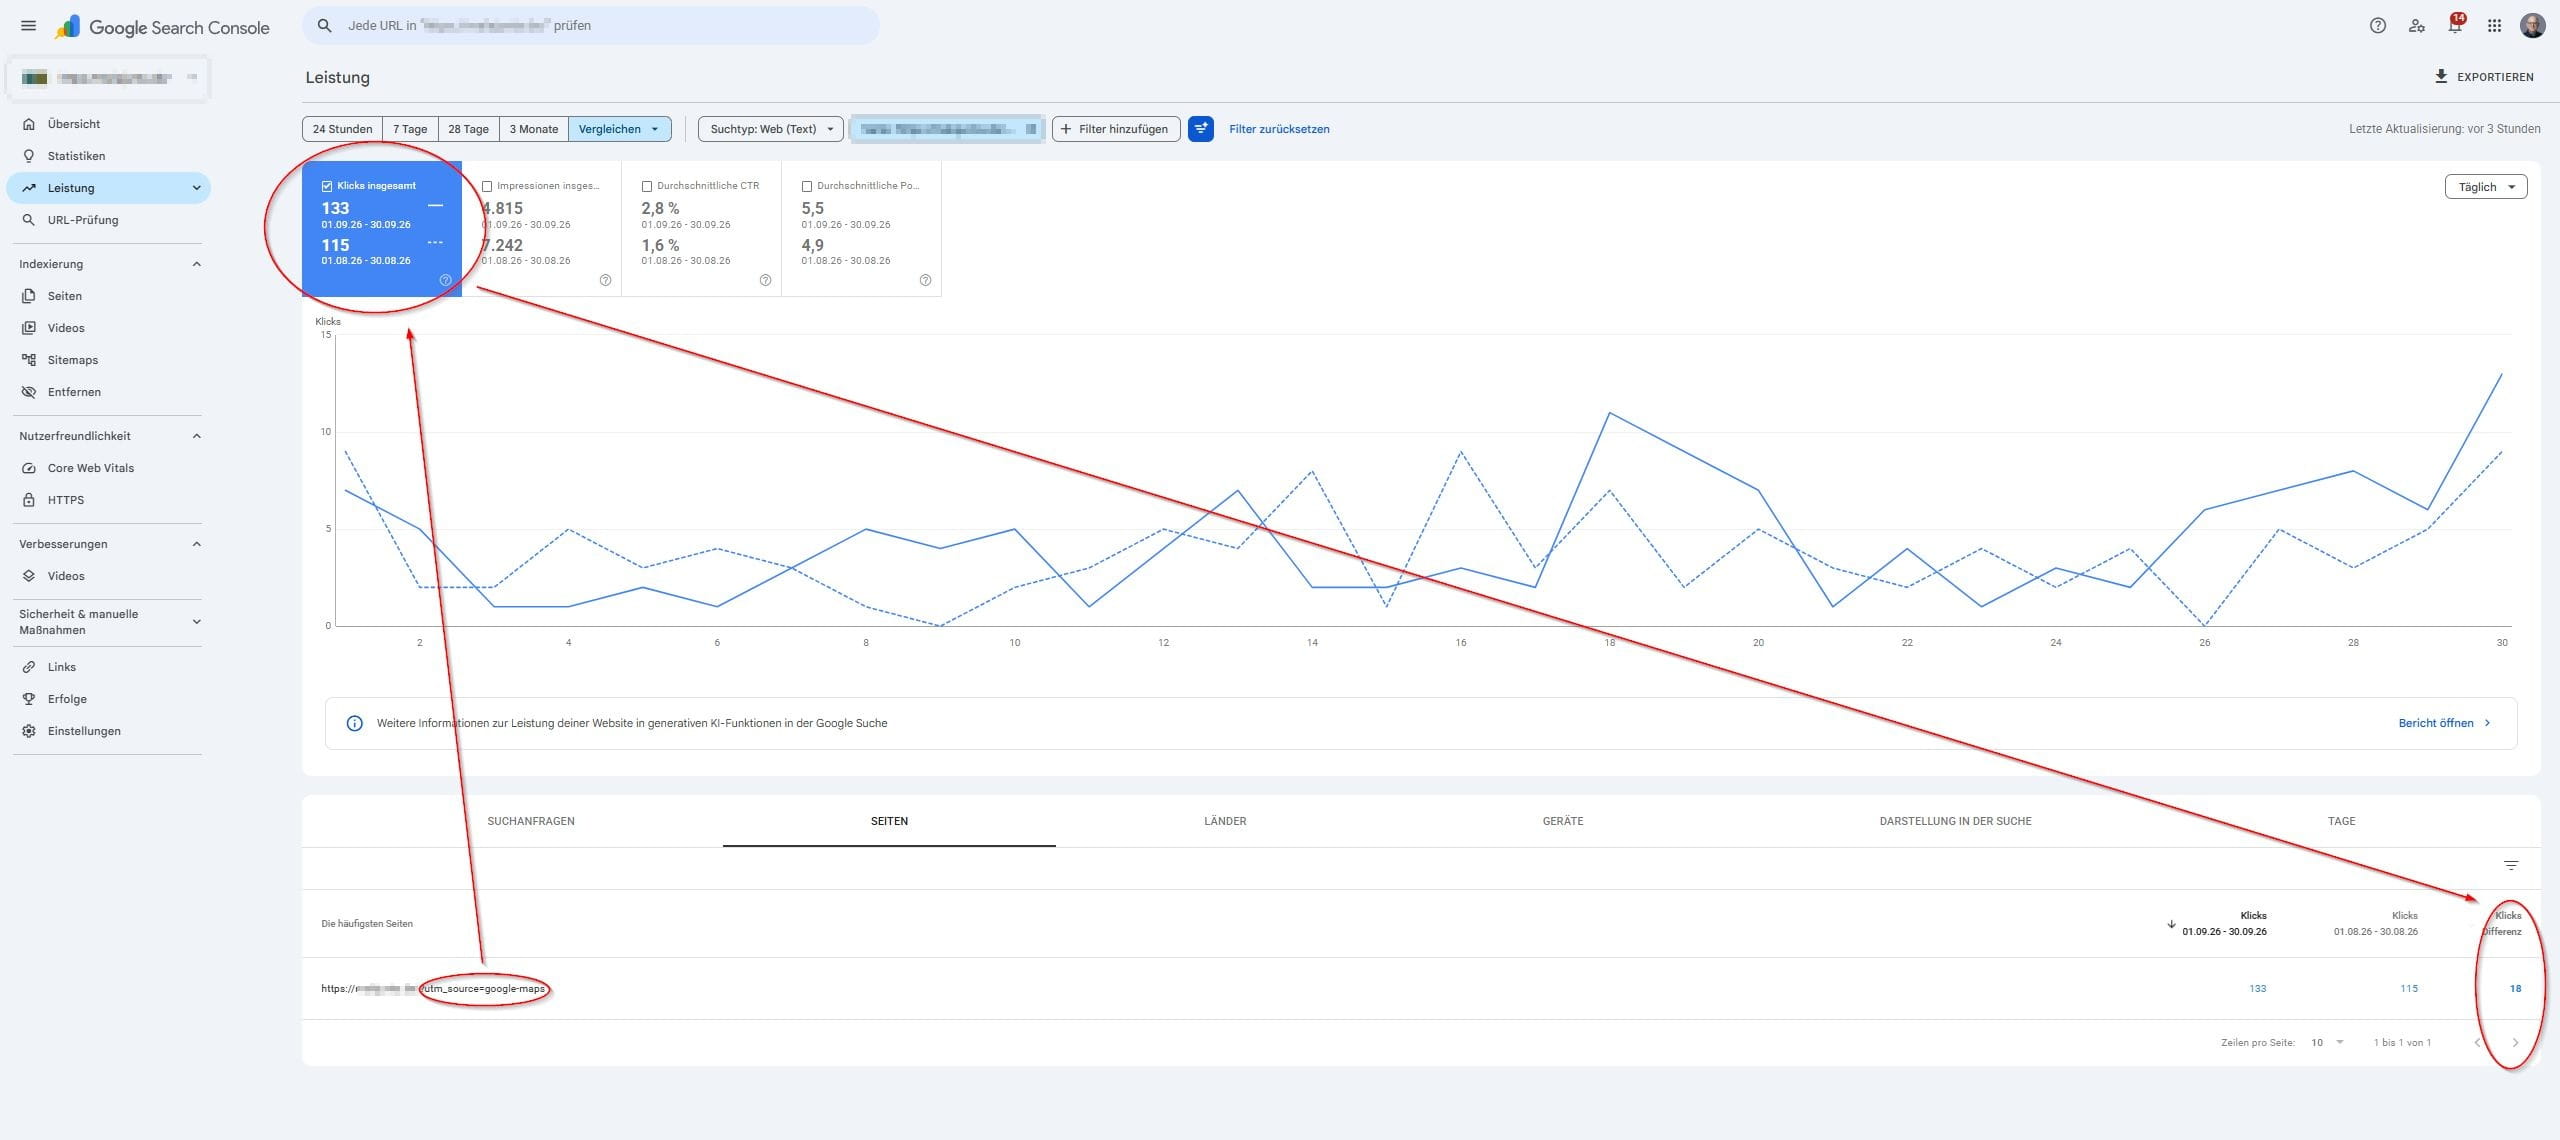
Task: Open user management people icon
Action: (2417, 26)
